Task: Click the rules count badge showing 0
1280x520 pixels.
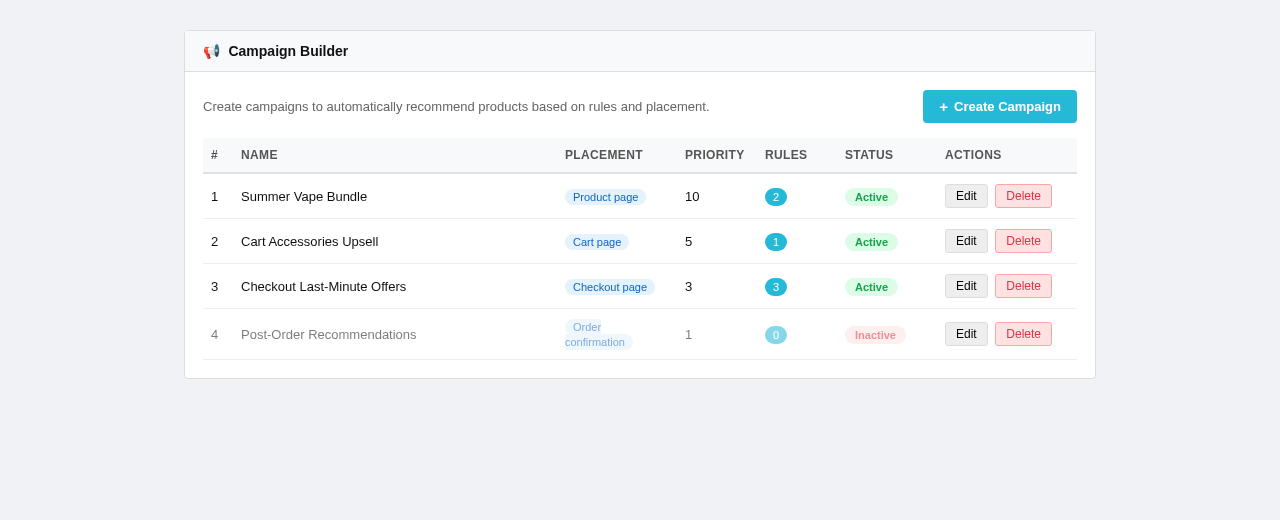Action: (776, 335)
